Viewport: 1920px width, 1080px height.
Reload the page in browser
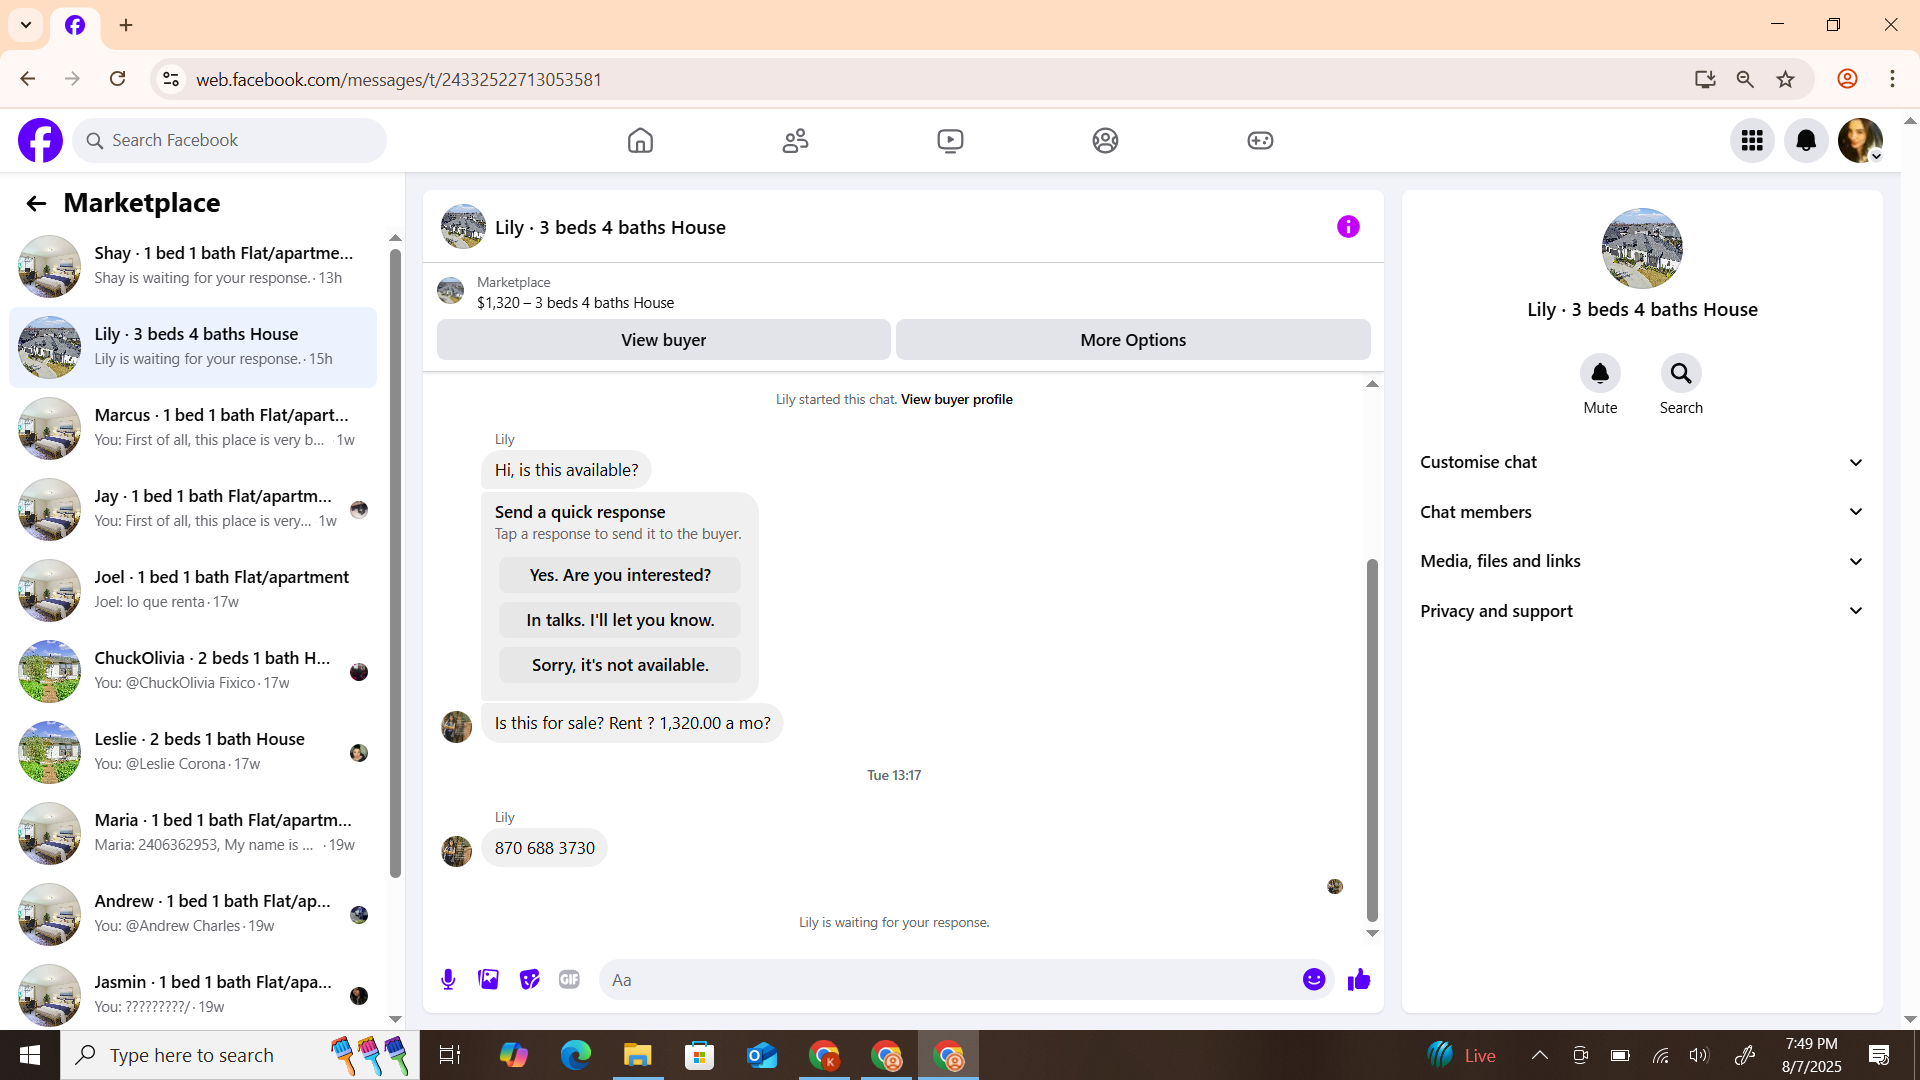(x=117, y=79)
